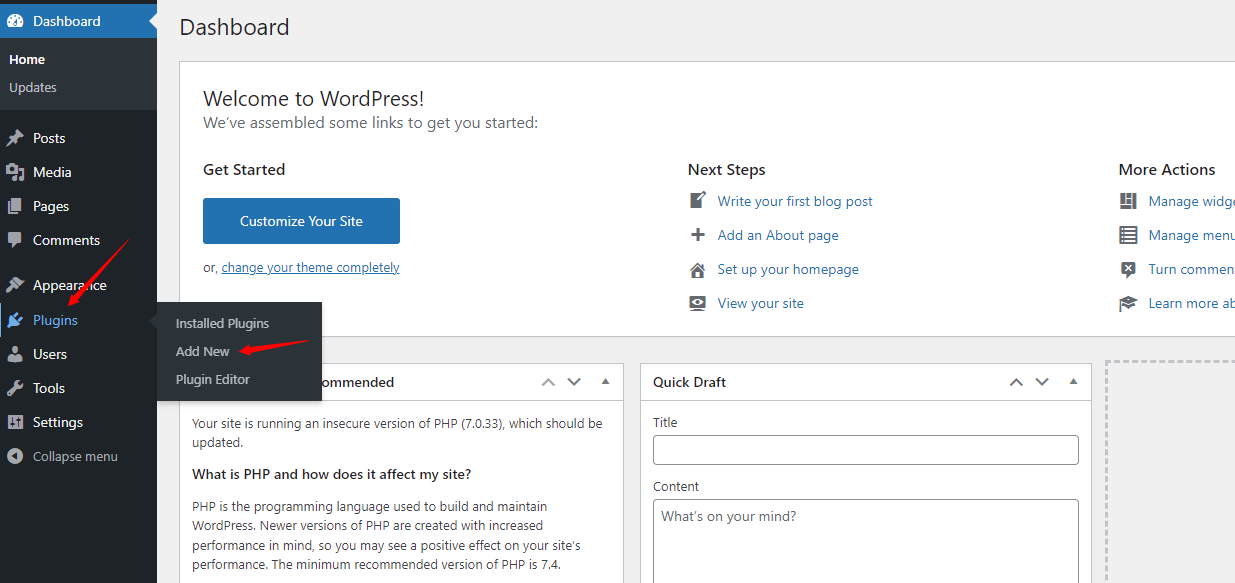Click the Customize Your Site button
The width and height of the screenshot is (1235, 583).
301,221
